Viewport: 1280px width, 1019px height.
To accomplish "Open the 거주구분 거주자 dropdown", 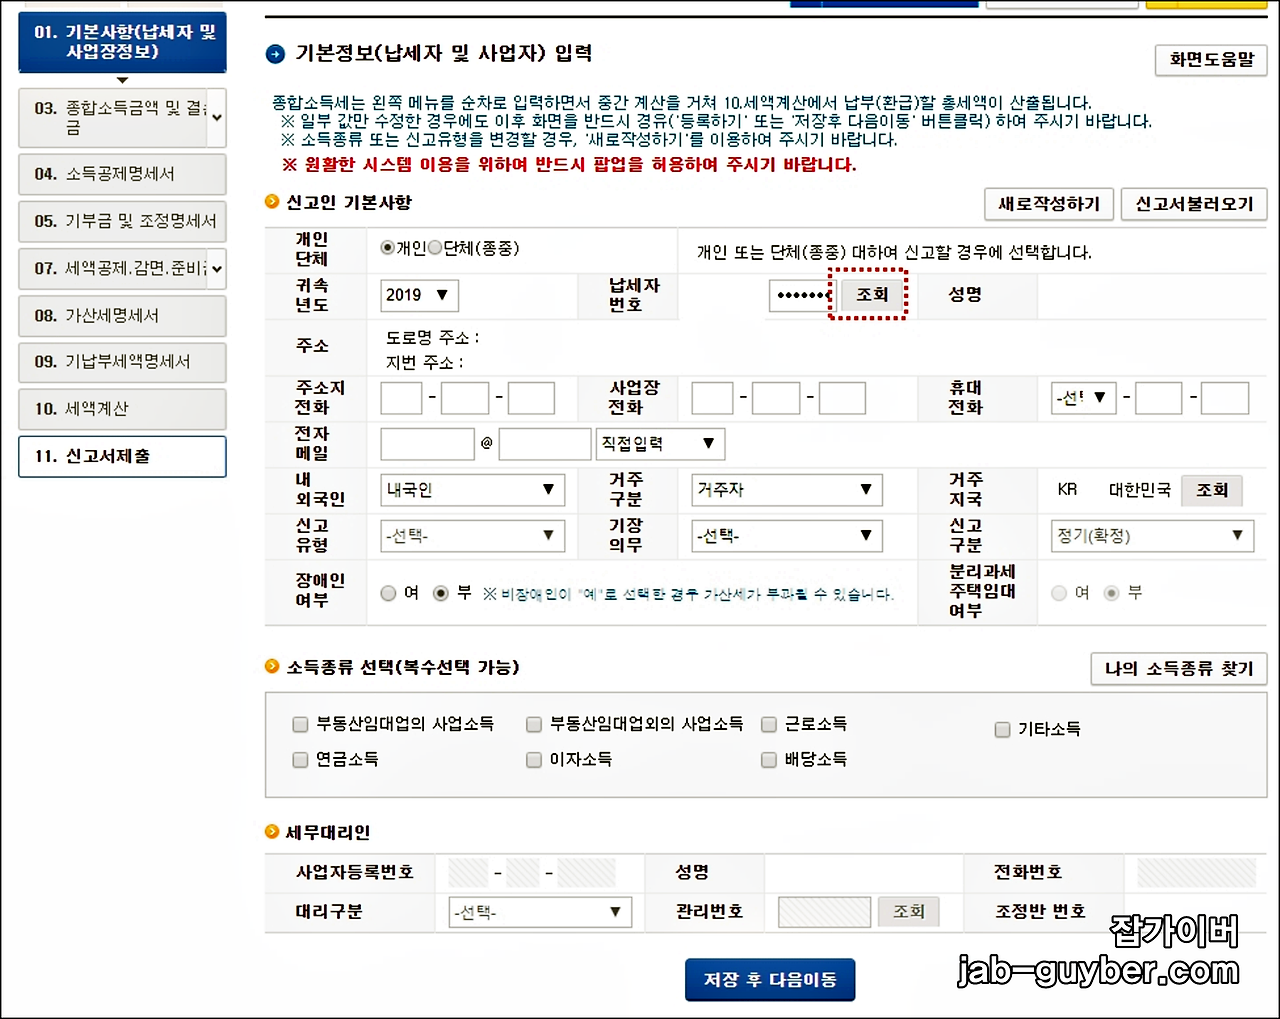I will pyautogui.click(x=785, y=490).
